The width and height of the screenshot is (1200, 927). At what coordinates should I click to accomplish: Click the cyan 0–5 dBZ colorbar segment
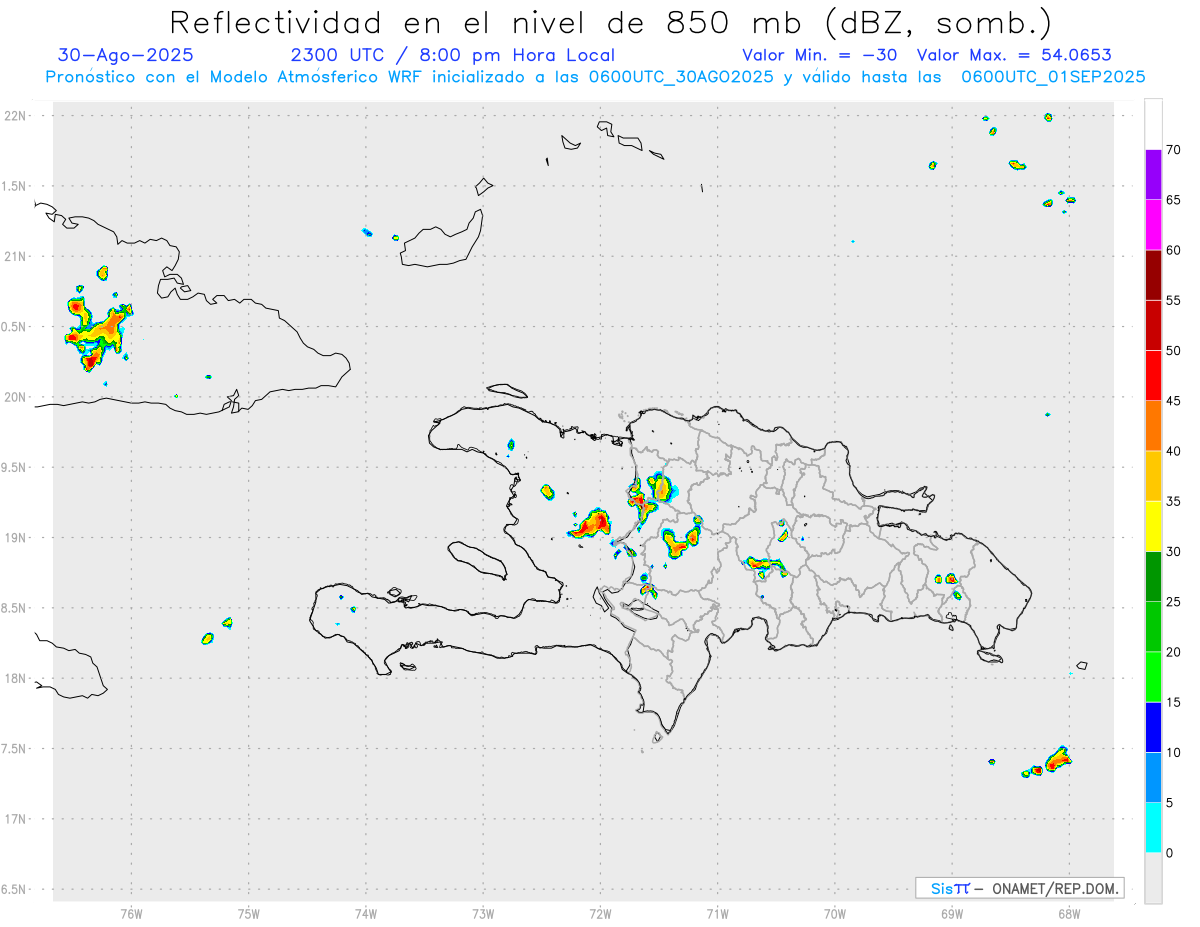pyautogui.click(x=1153, y=828)
